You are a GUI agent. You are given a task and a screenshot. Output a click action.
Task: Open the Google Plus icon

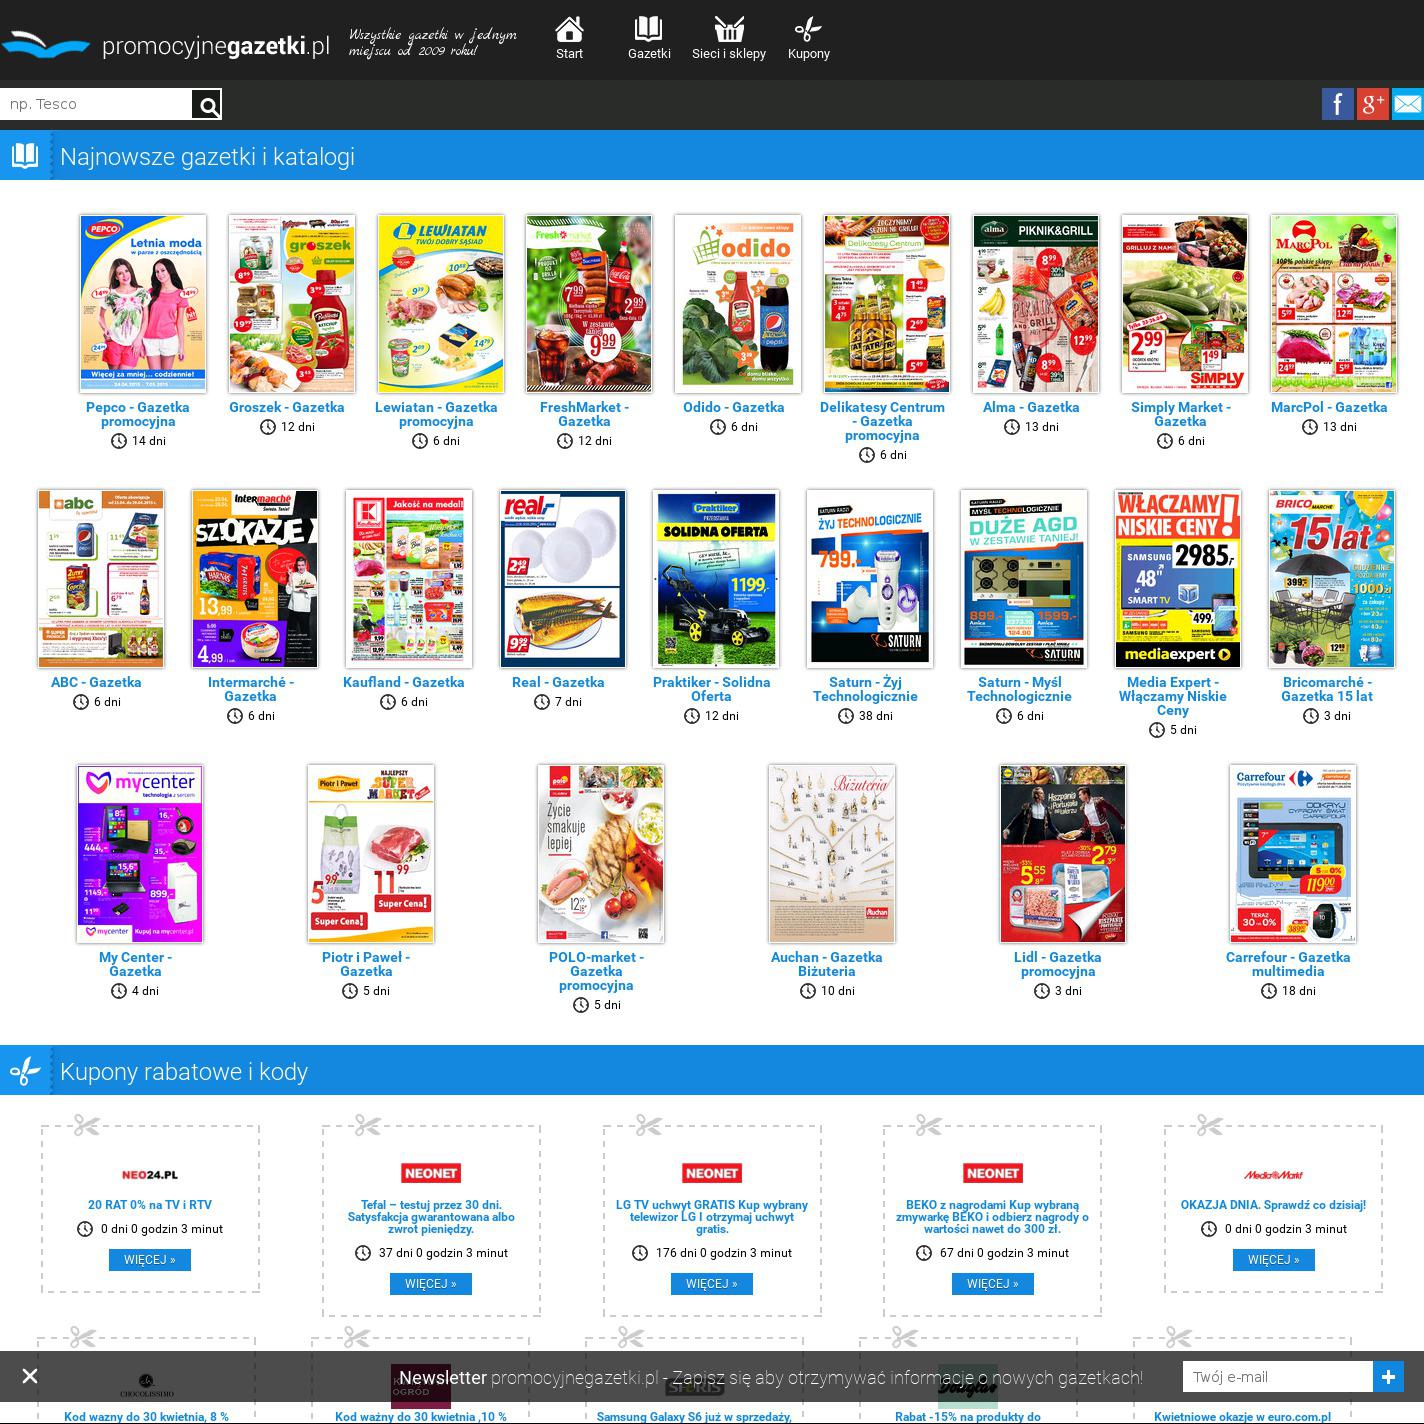coord(1372,104)
